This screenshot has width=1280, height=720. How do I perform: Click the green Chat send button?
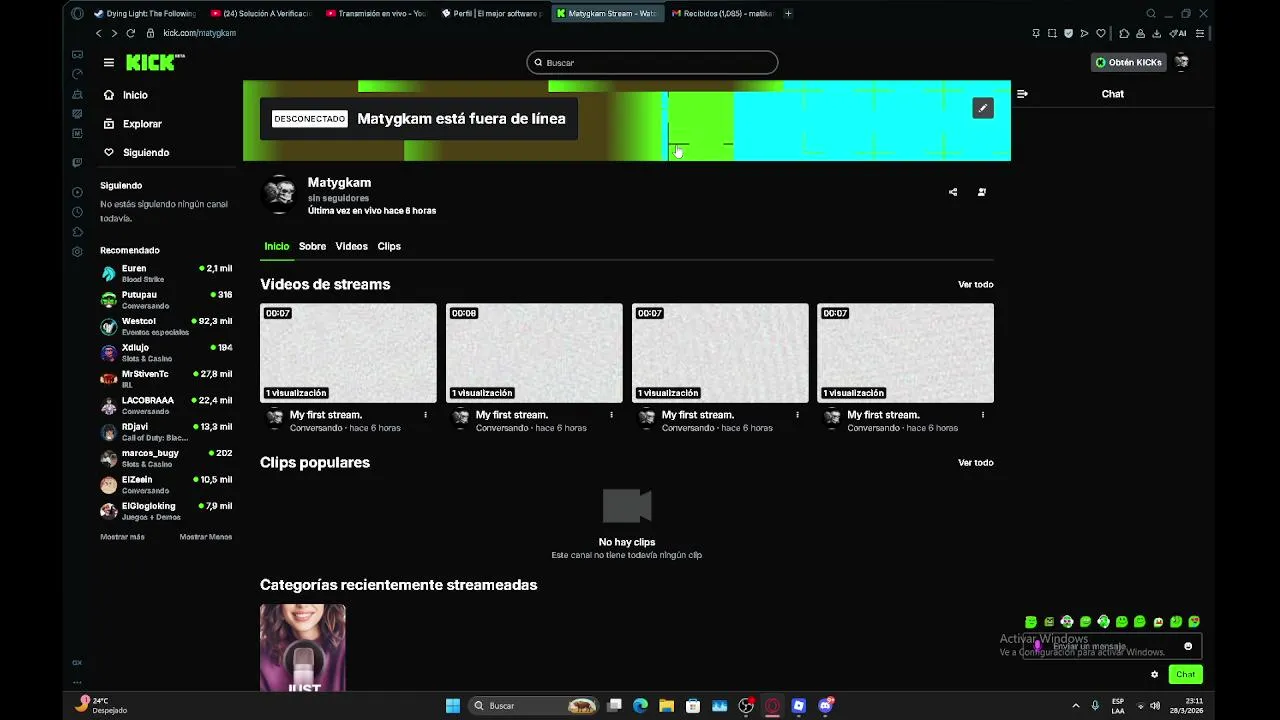click(x=1185, y=675)
